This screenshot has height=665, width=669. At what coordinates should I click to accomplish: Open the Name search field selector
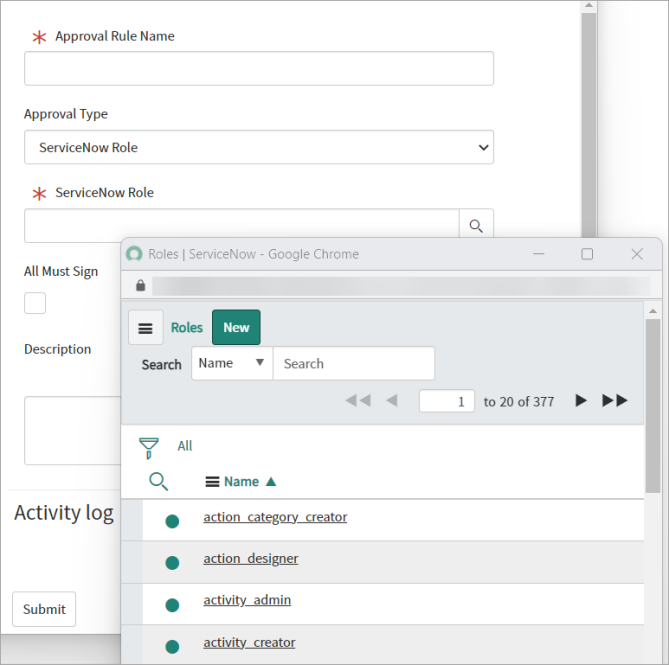(x=232, y=363)
